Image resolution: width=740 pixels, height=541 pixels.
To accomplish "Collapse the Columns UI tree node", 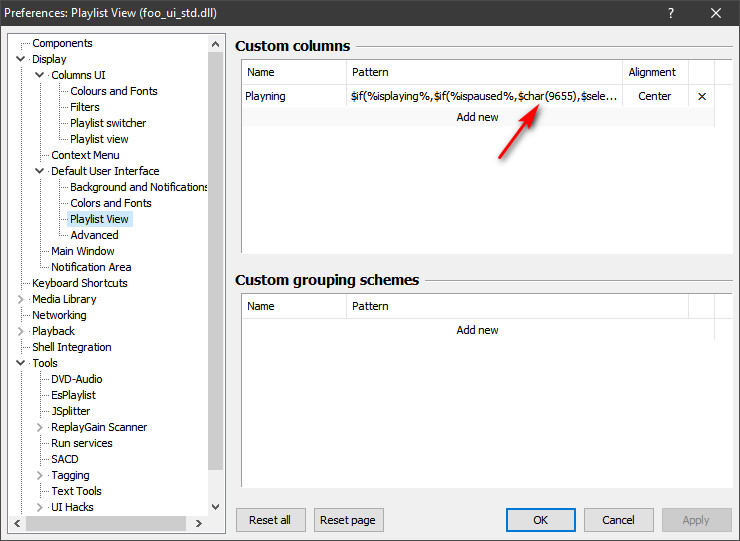I will click(40, 75).
